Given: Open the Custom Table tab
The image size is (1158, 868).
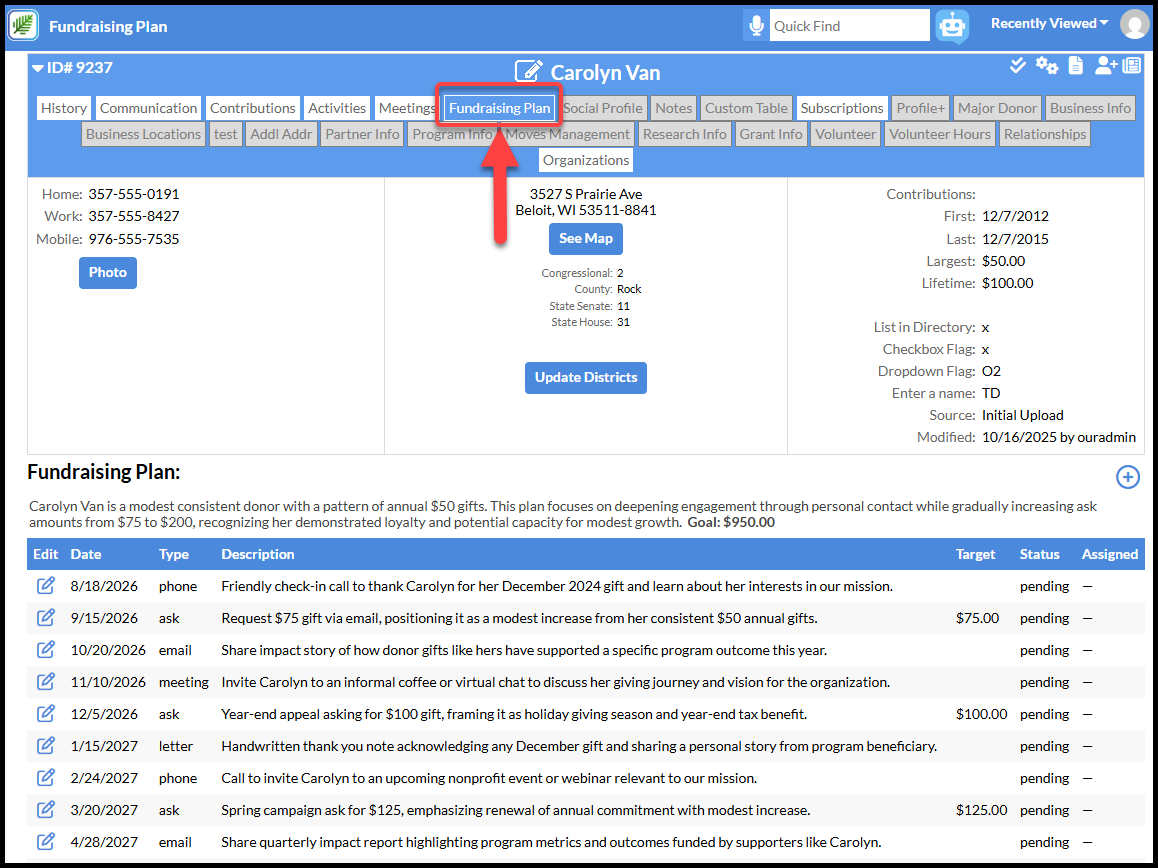Looking at the screenshot, I should (x=746, y=108).
